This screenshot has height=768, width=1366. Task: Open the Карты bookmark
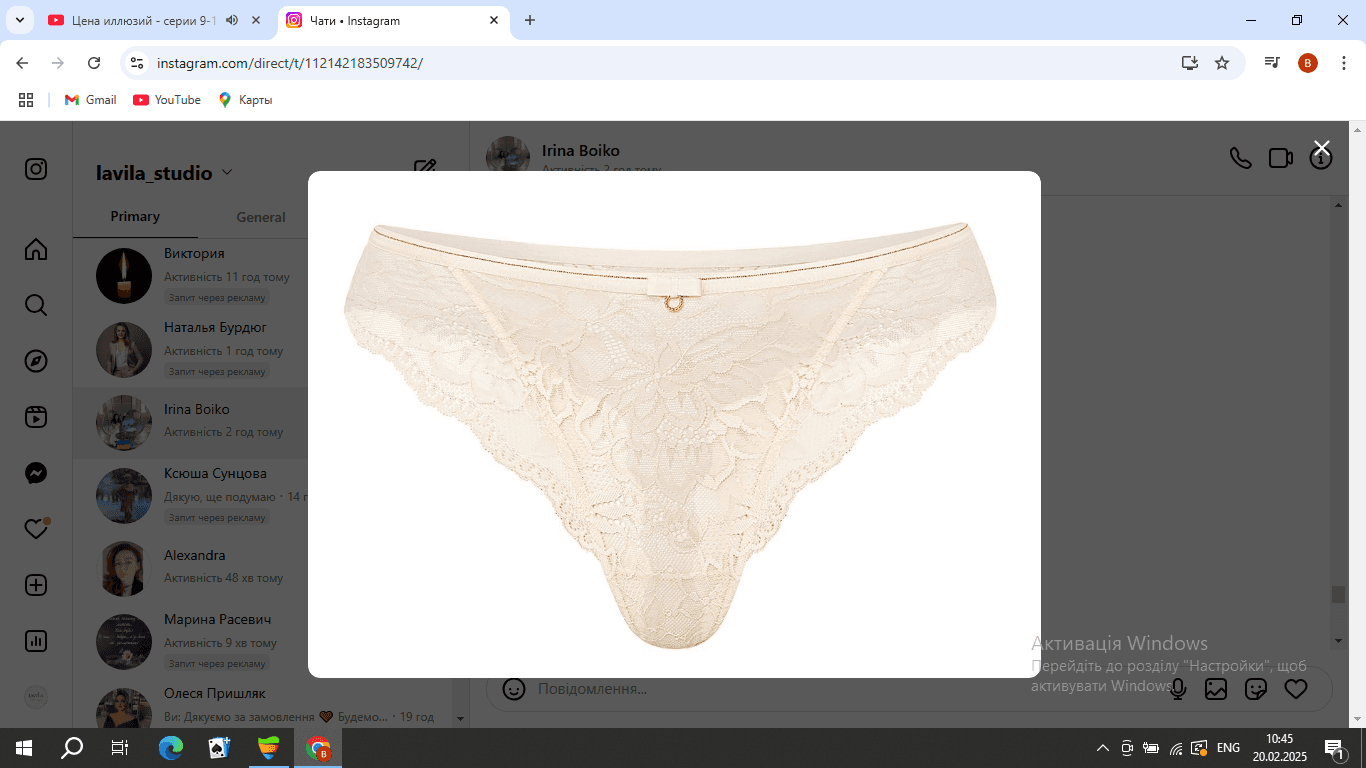tap(246, 100)
